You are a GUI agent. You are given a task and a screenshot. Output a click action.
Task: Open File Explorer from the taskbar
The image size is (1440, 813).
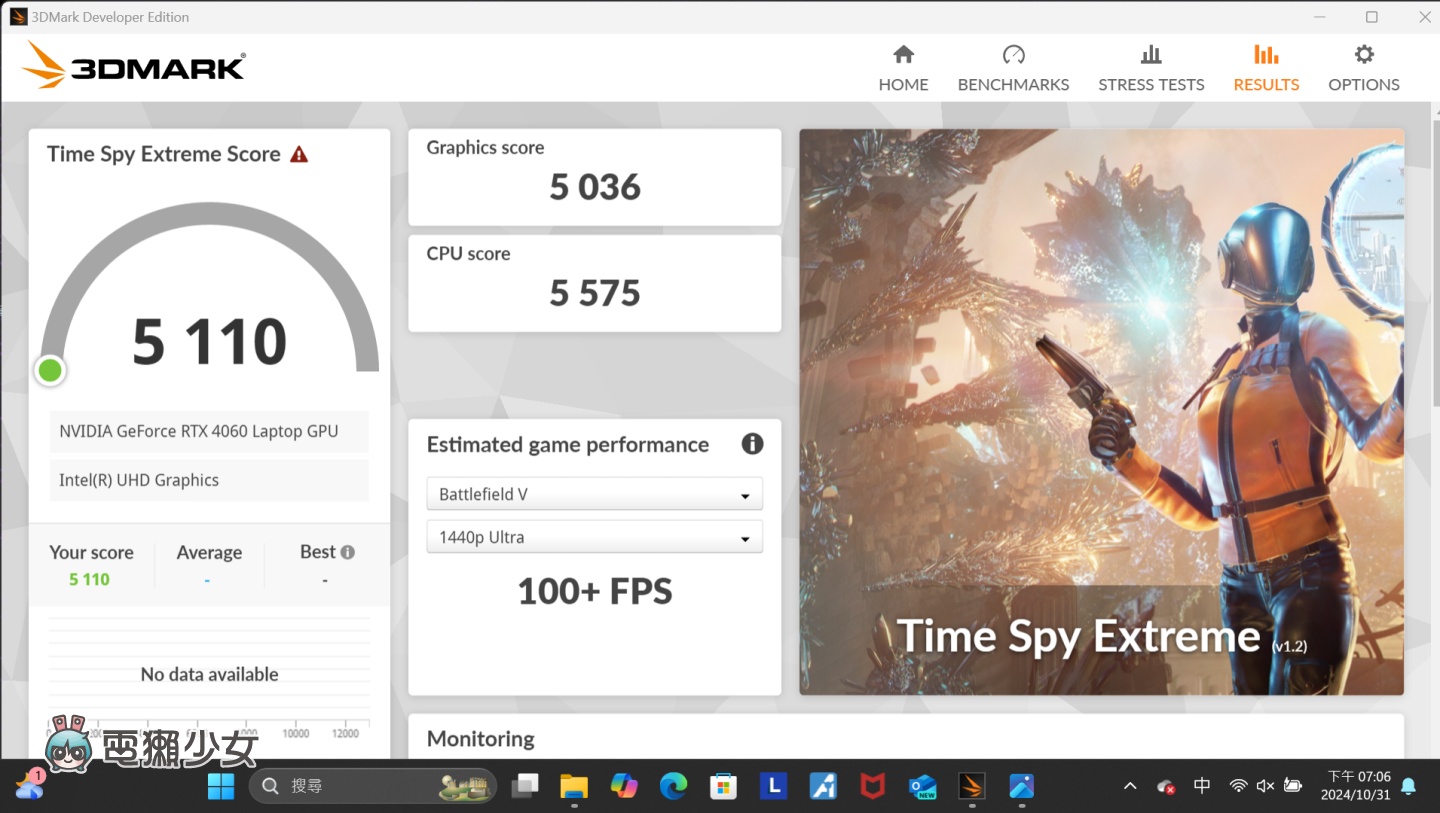coord(574,786)
